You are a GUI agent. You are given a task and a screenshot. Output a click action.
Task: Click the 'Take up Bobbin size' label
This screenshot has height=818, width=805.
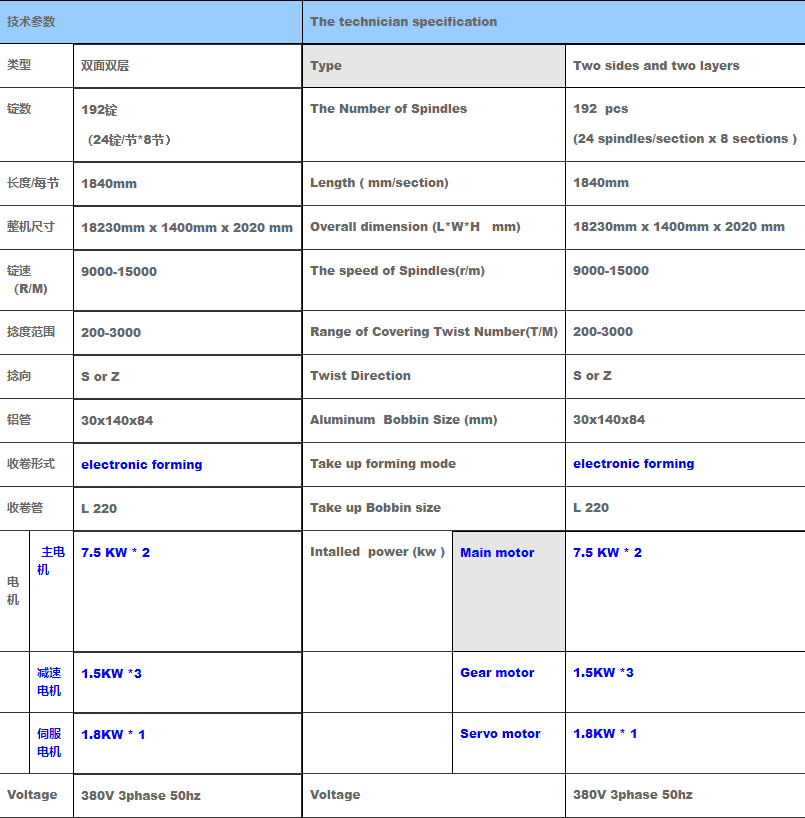(375, 508)
